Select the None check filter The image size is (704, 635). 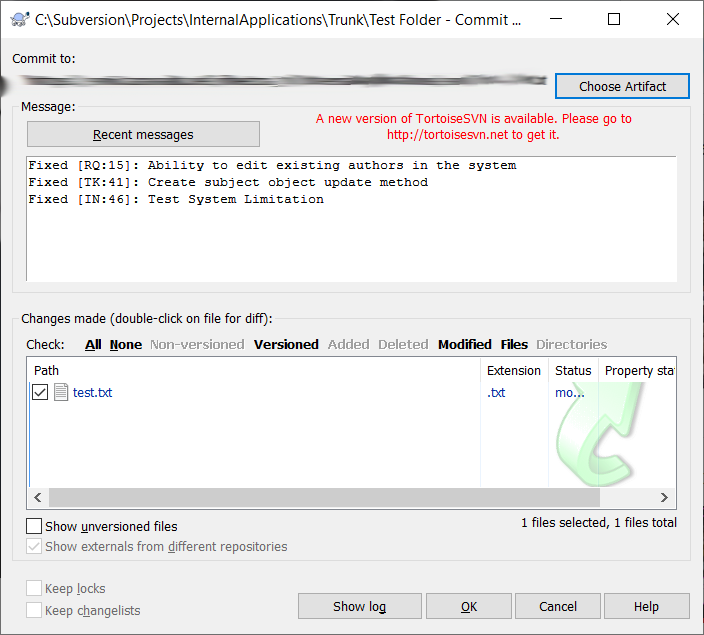point(126,344)
